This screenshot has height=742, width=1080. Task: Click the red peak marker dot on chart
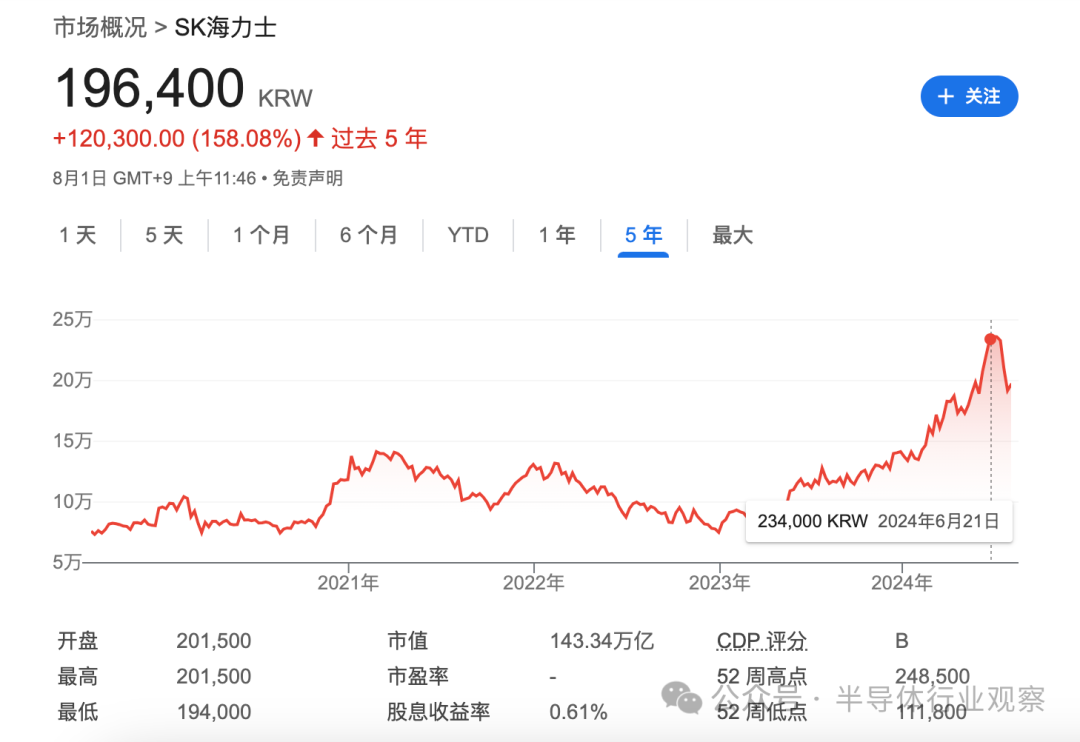point(989,339)
